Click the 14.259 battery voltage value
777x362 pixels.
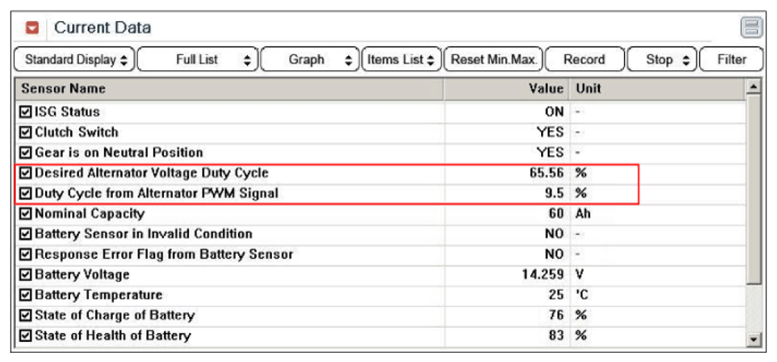[543, 275]
